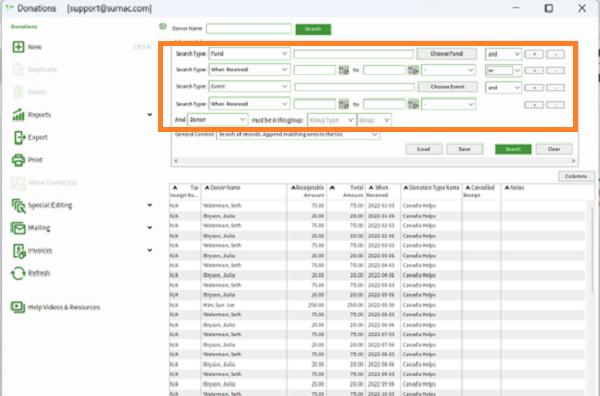Open the 'and' connector dropdown in Event row

[503, 88]
